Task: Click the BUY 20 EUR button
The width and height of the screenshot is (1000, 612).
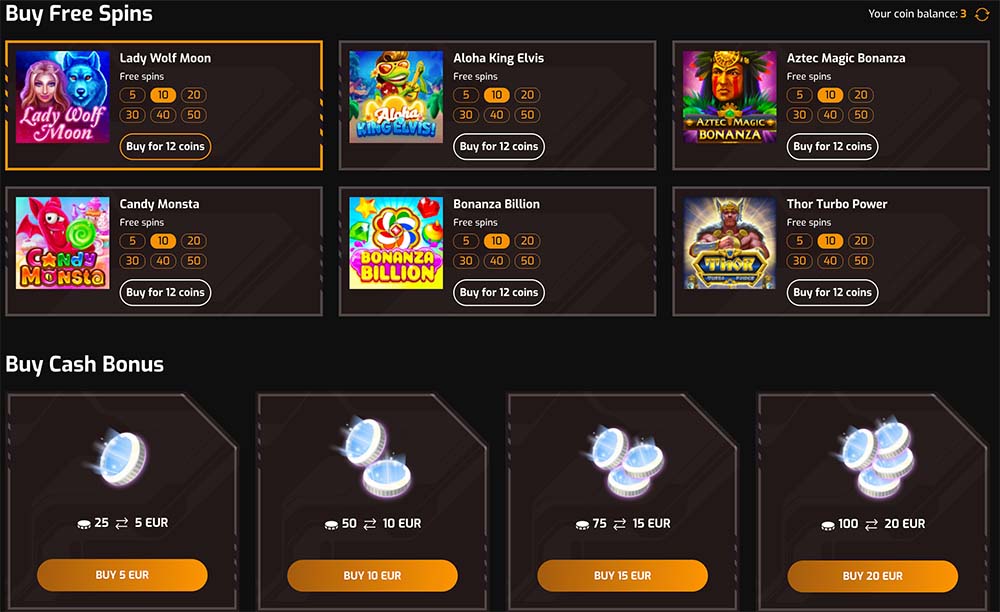Action: pos(872,576)
